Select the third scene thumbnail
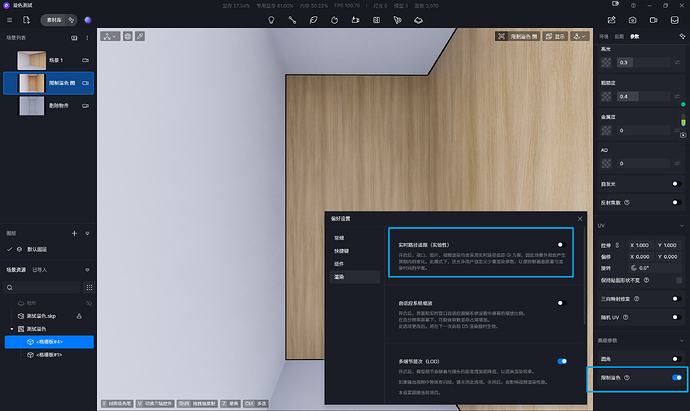This screenshot has height=411, width=690. (31, 106)
